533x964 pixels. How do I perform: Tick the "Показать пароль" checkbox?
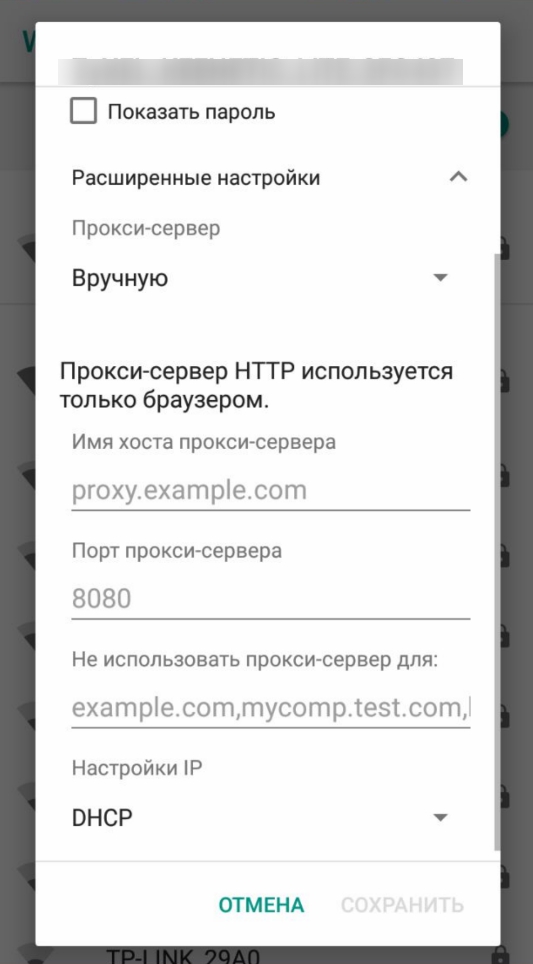[84, 112]
